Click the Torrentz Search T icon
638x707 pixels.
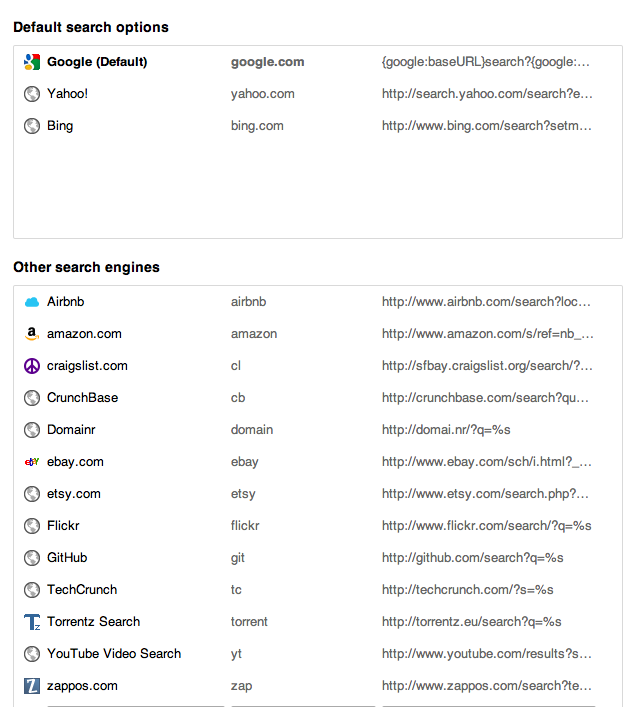32,622
